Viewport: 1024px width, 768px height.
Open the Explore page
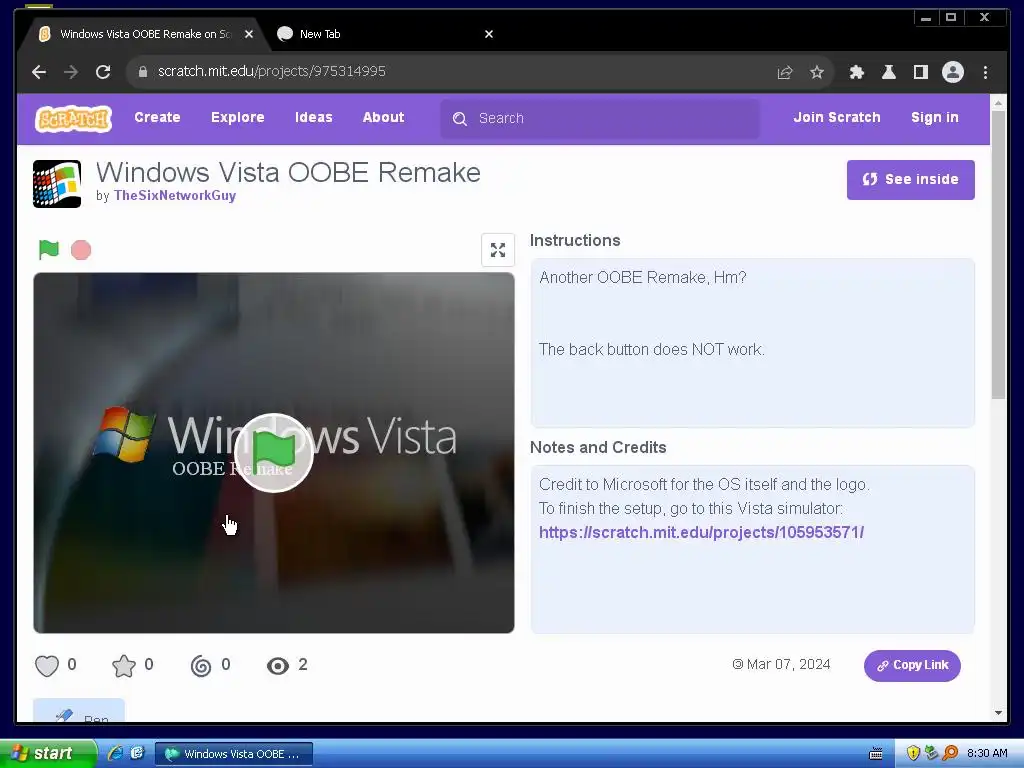(x=238, y=118)
